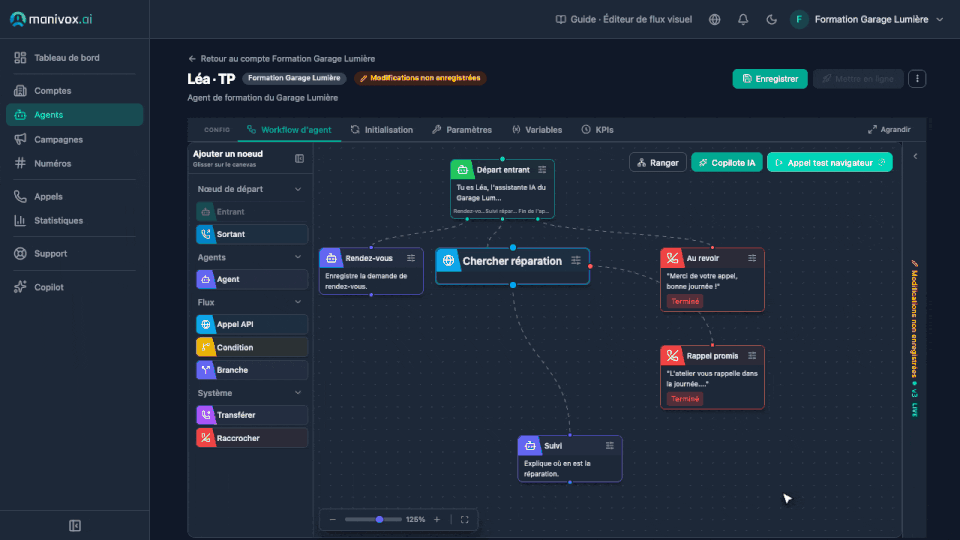960x540 pixels.
Task: Switch to the Variables tab
Action: coord(537,130)
